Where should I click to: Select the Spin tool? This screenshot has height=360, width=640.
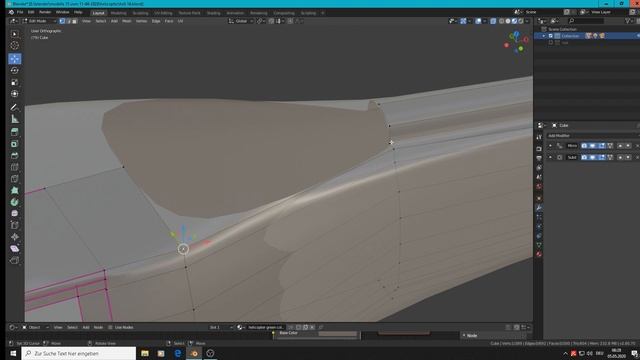(15, 202)
